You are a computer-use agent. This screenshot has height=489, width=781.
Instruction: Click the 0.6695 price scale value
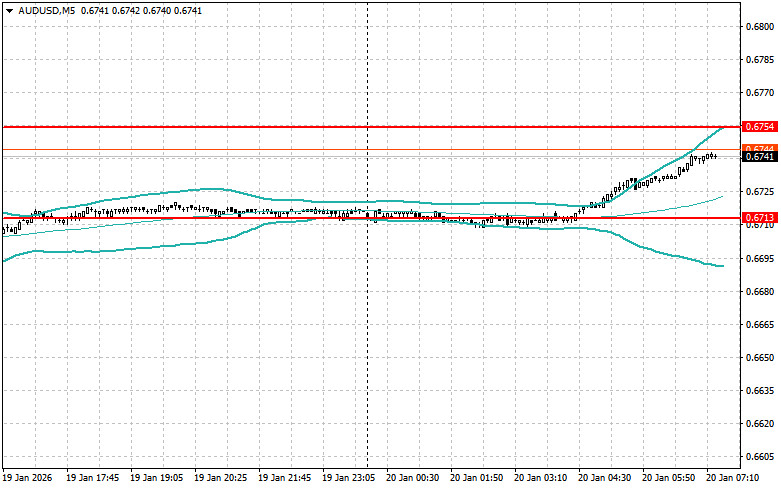point(760,258)
